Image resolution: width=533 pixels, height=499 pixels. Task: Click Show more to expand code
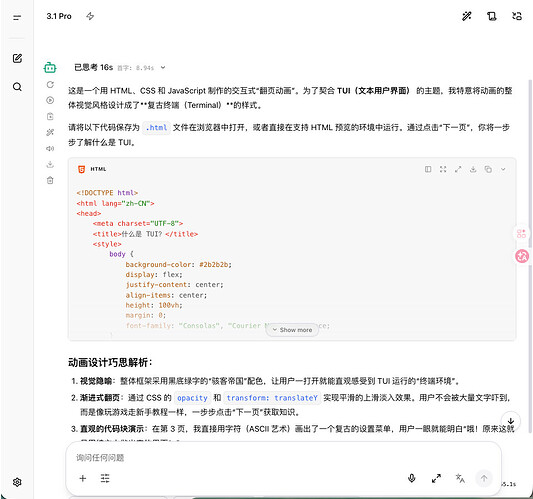point(292,330)
